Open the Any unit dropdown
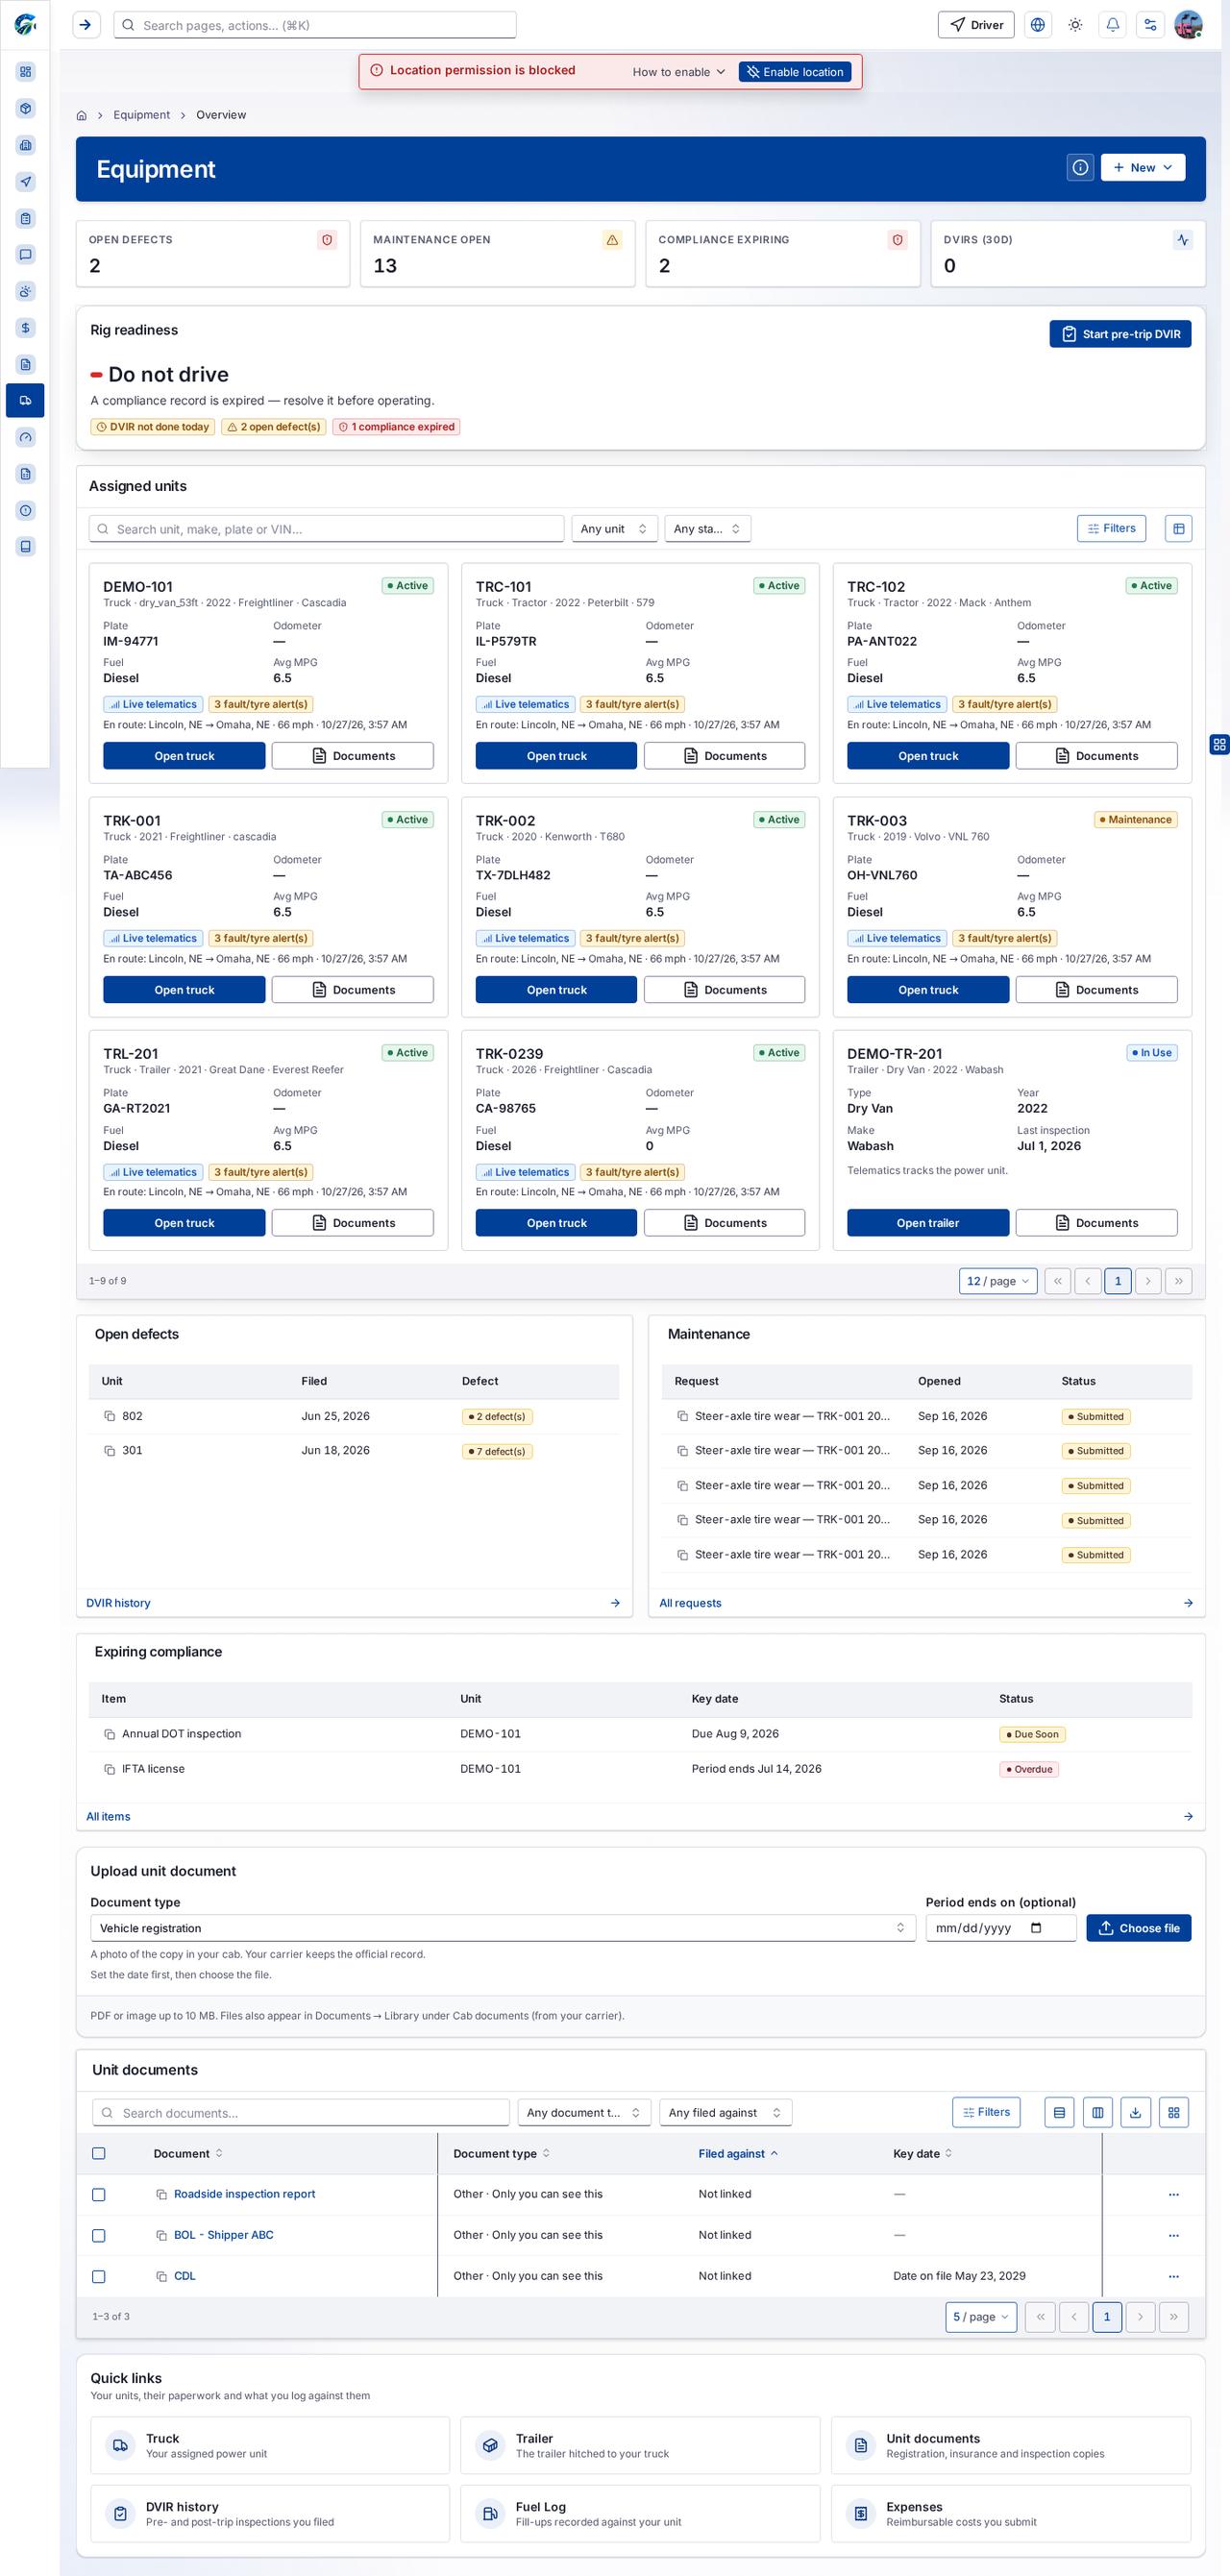Screen dimensions: 1230x2576 pyautogui.click(x=614, y=529)
